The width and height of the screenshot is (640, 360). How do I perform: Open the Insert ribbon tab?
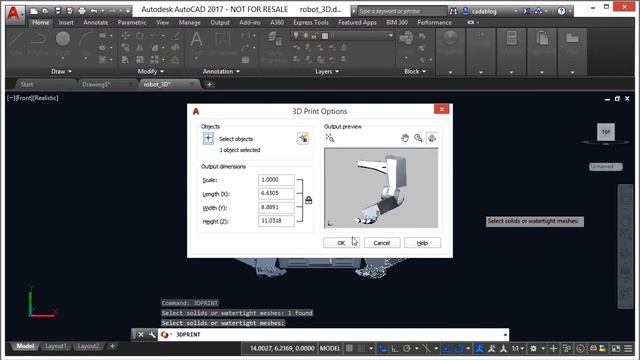pyautogui.click(x=66, y=22)
